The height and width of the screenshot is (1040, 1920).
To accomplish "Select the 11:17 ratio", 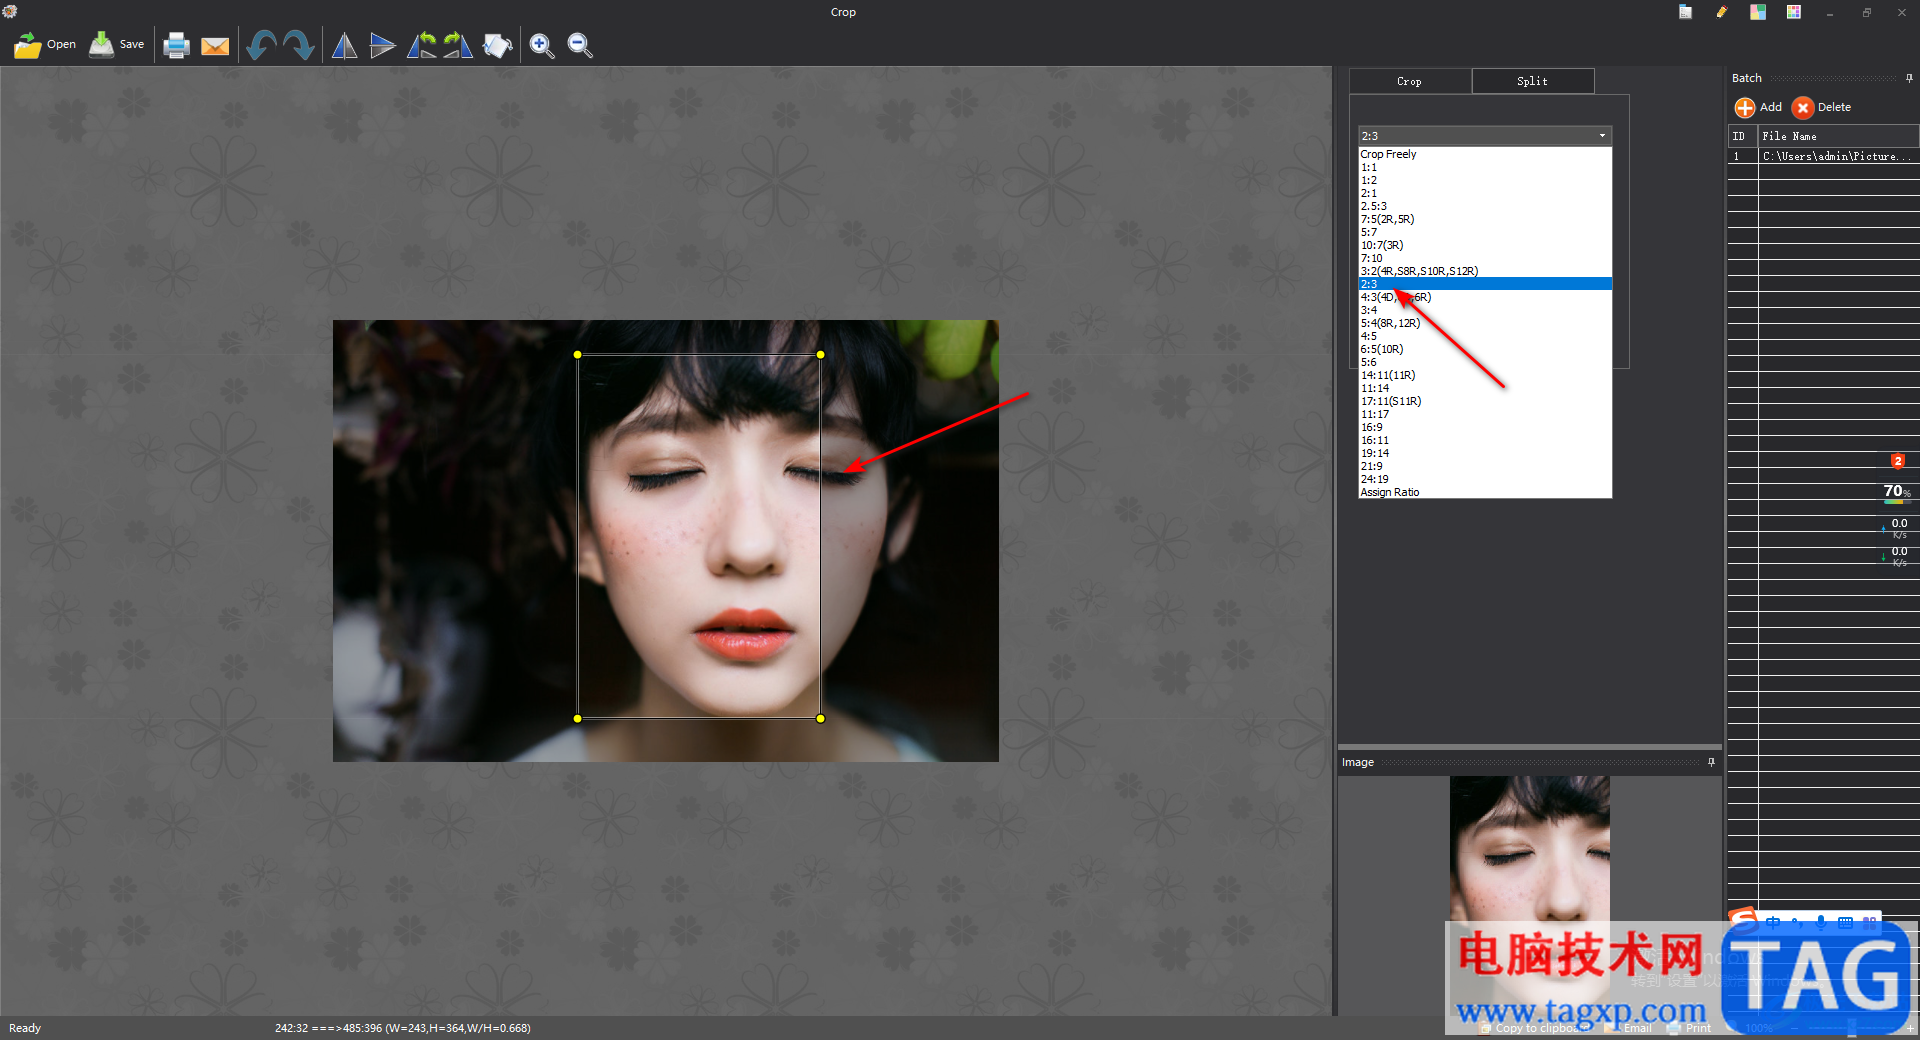I will pyautogui.click(x=1485, y=414).
